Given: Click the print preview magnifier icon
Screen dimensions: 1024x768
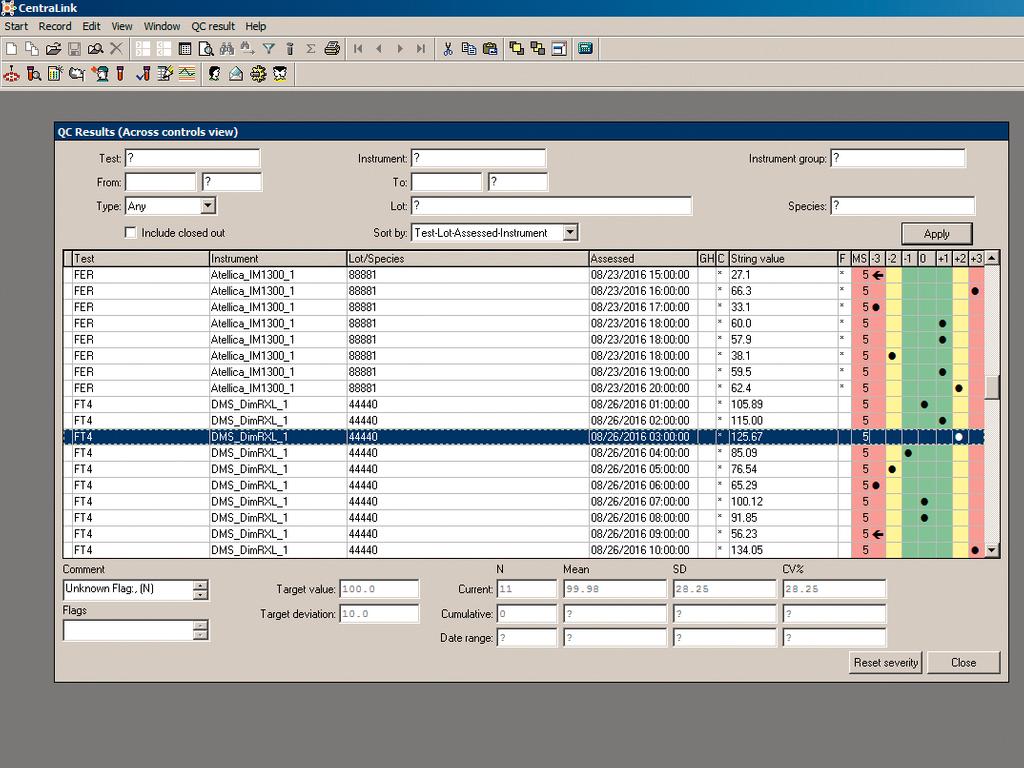Looking at the screenshot, I should [207, 47].
